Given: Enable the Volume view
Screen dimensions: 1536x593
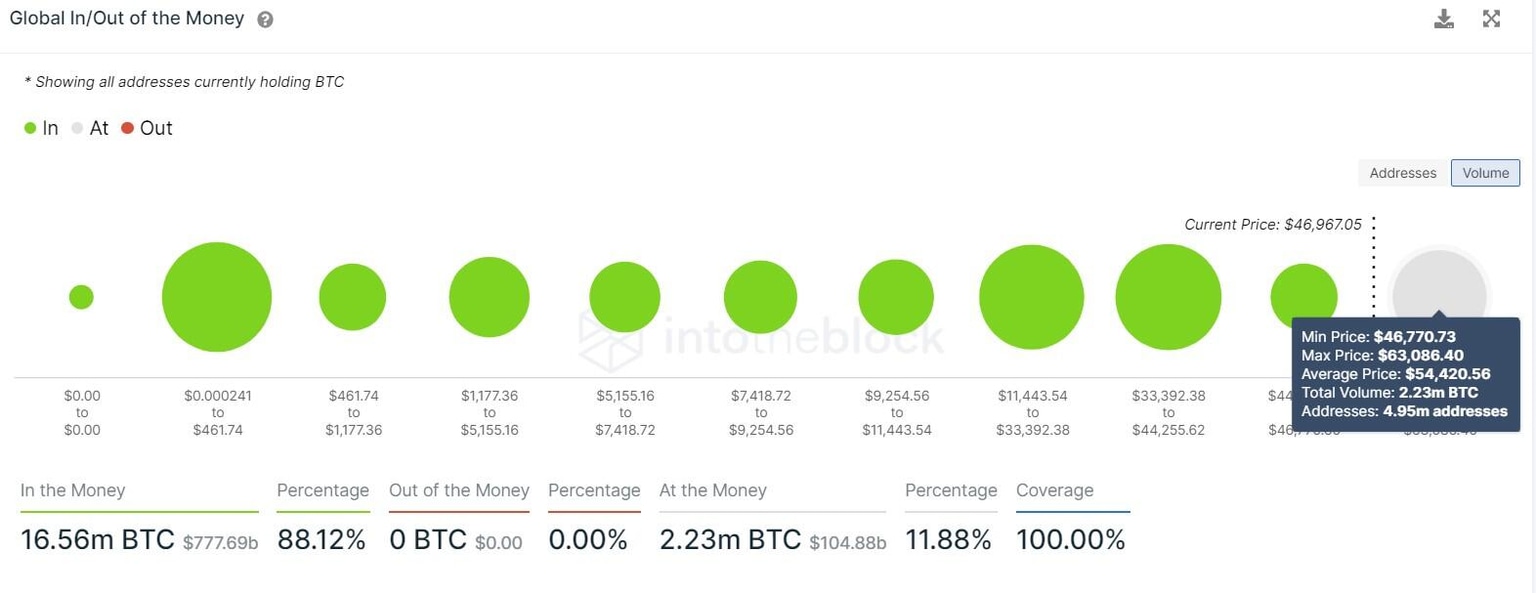Looking at the screenshot, I should 1485,172.
